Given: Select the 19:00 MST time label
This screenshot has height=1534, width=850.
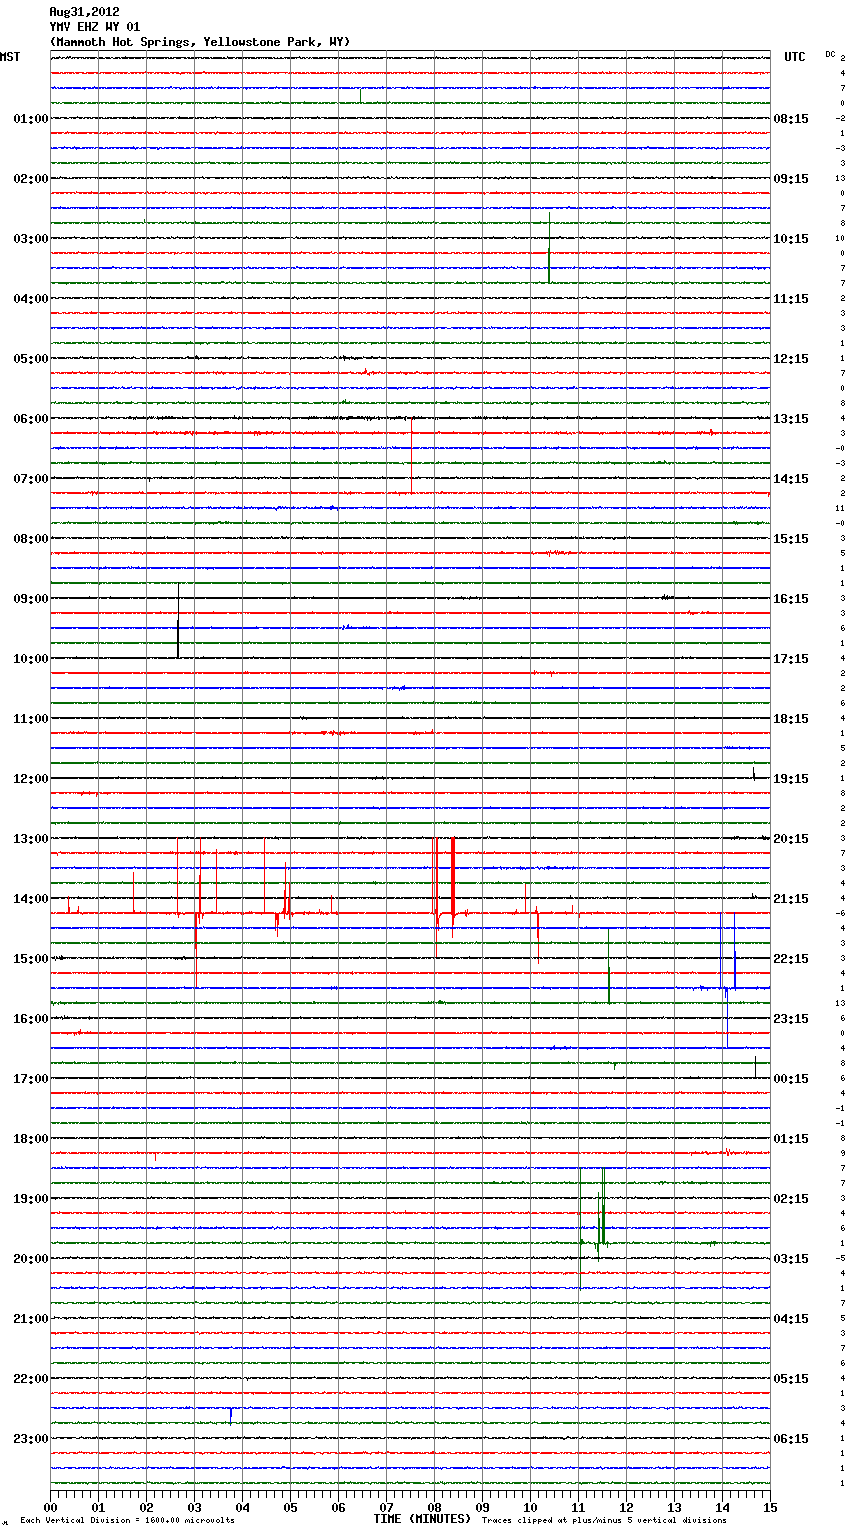Looking at the screenshot, I should click(30, 1199).
